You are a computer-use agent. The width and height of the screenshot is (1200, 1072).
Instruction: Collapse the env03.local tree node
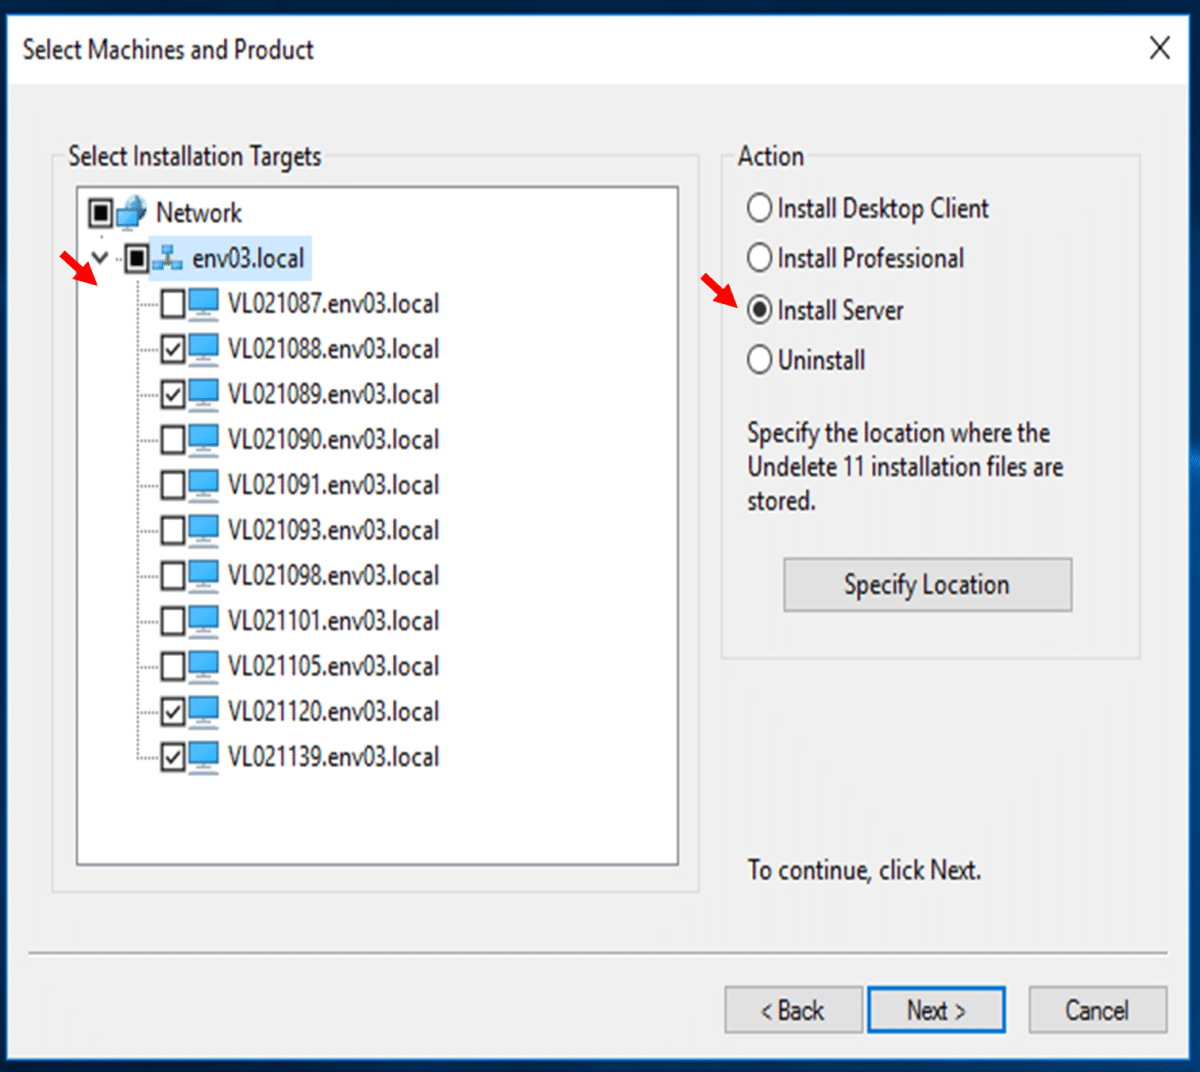[x=98, y=258]
